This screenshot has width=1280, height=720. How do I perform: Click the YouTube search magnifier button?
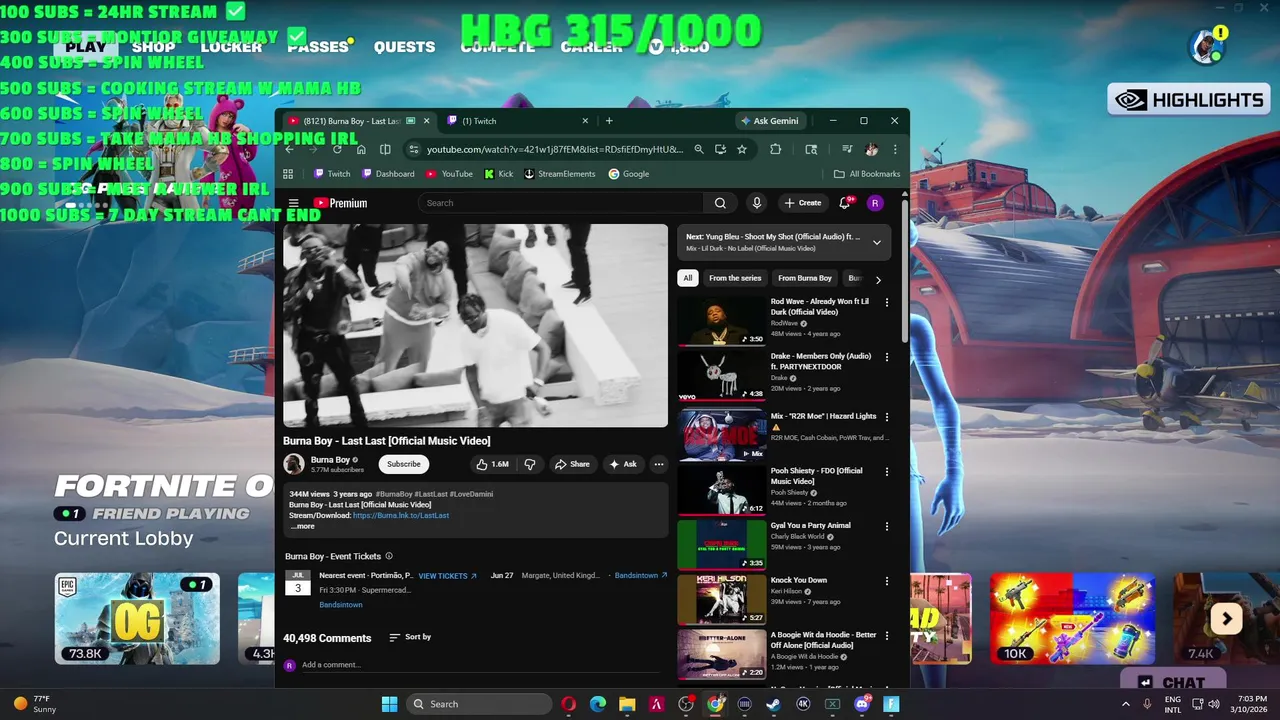point(720,203)
